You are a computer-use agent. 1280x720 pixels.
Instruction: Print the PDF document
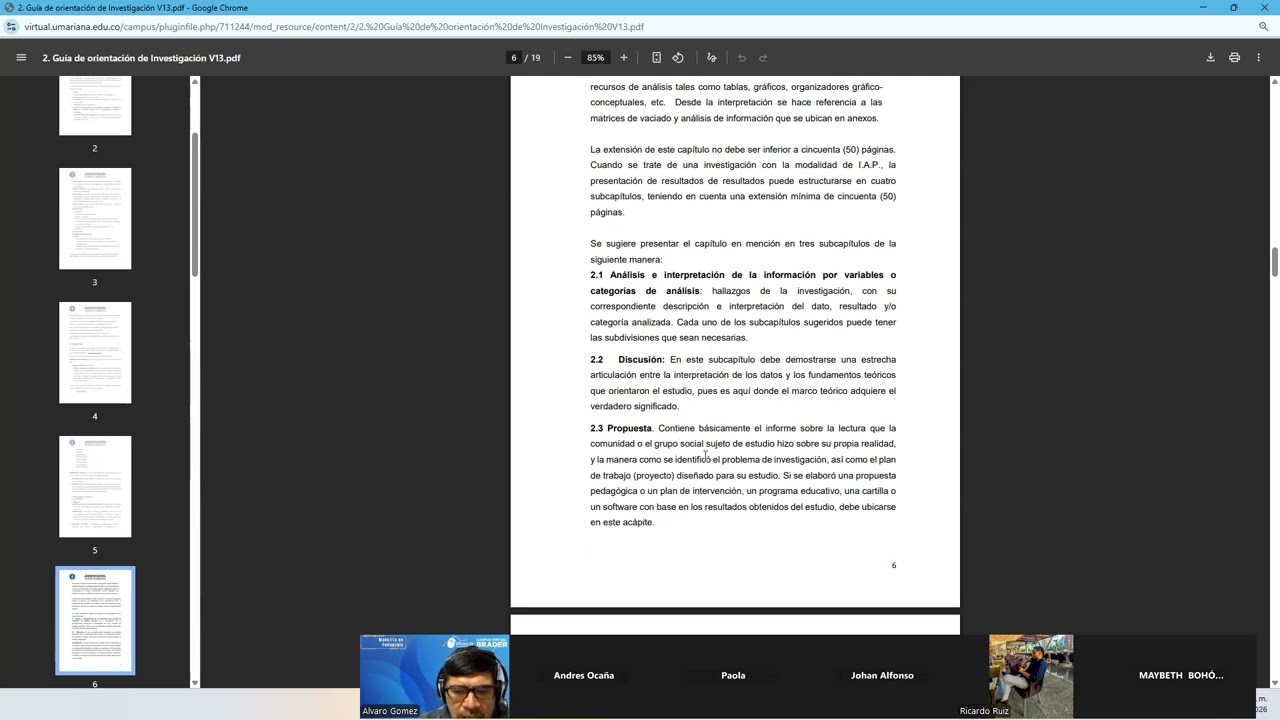coord(1234,58)
